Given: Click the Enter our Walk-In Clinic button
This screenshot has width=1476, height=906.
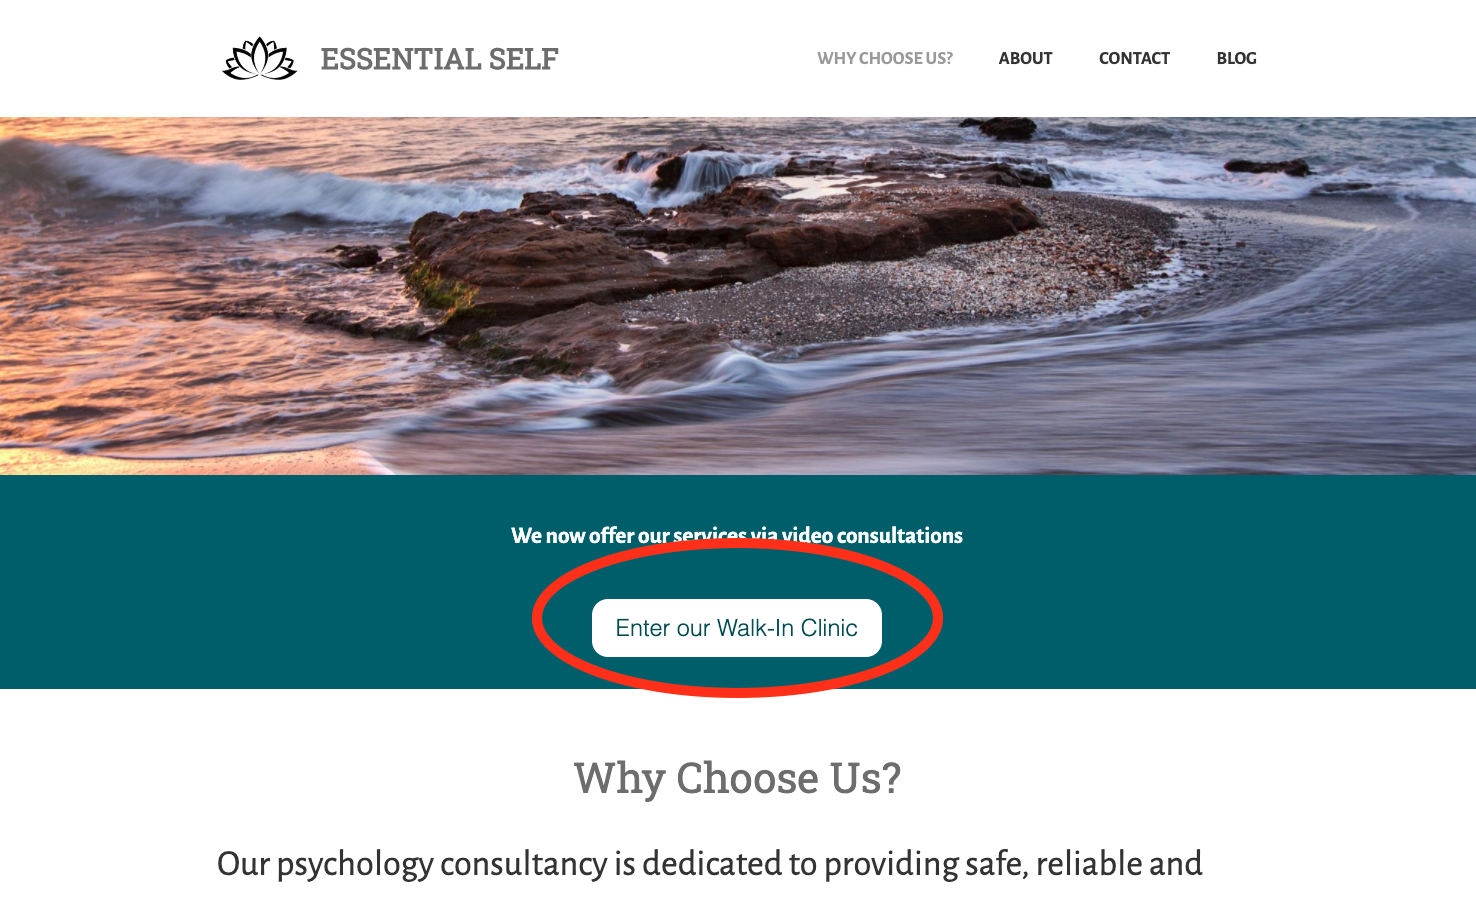Looking at the screenshot, I should tap(737, 628).
